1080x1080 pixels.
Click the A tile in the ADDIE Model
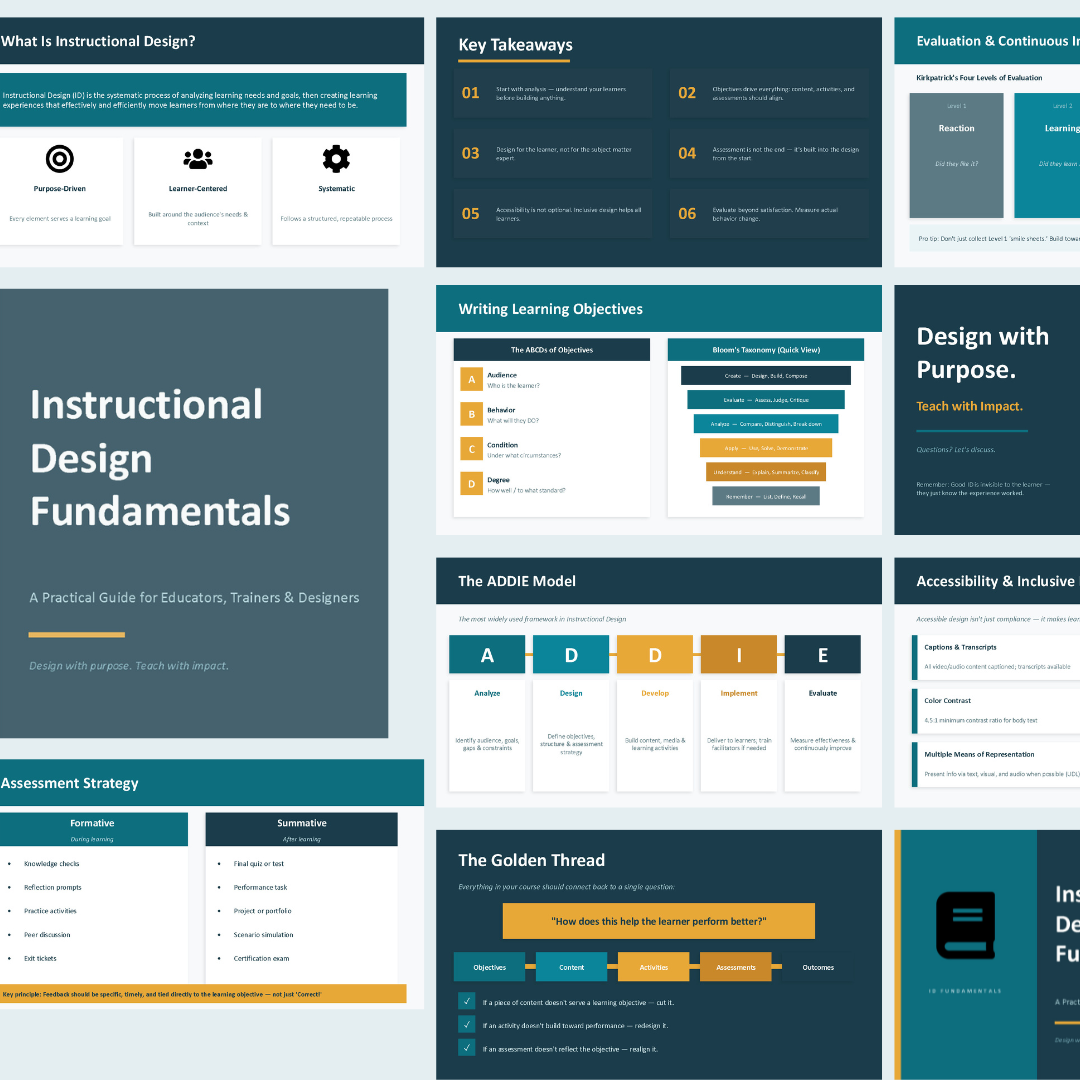487,654
